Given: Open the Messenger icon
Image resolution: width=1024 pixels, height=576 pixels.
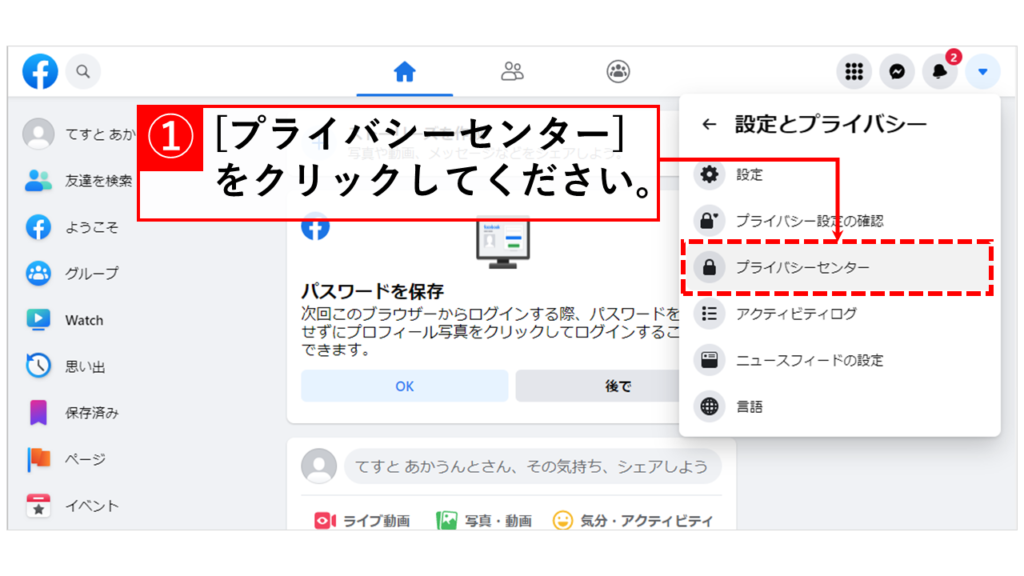Looking at the screenshot, I should 897,71.
